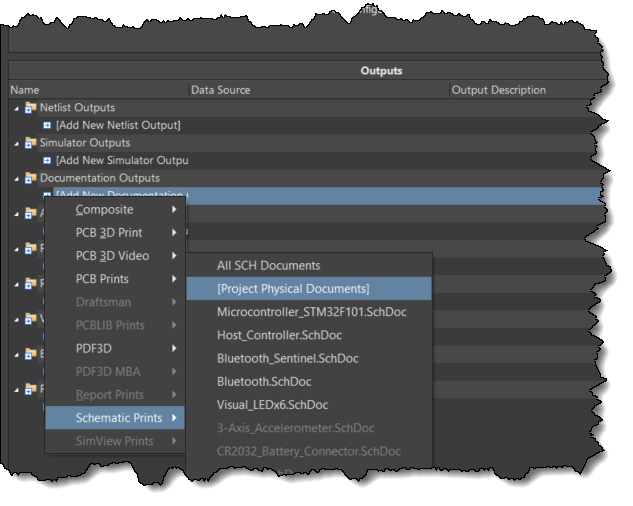Click the plus icon beside Add New Simulator Output

pyautogui.click(x=47, y=160)
